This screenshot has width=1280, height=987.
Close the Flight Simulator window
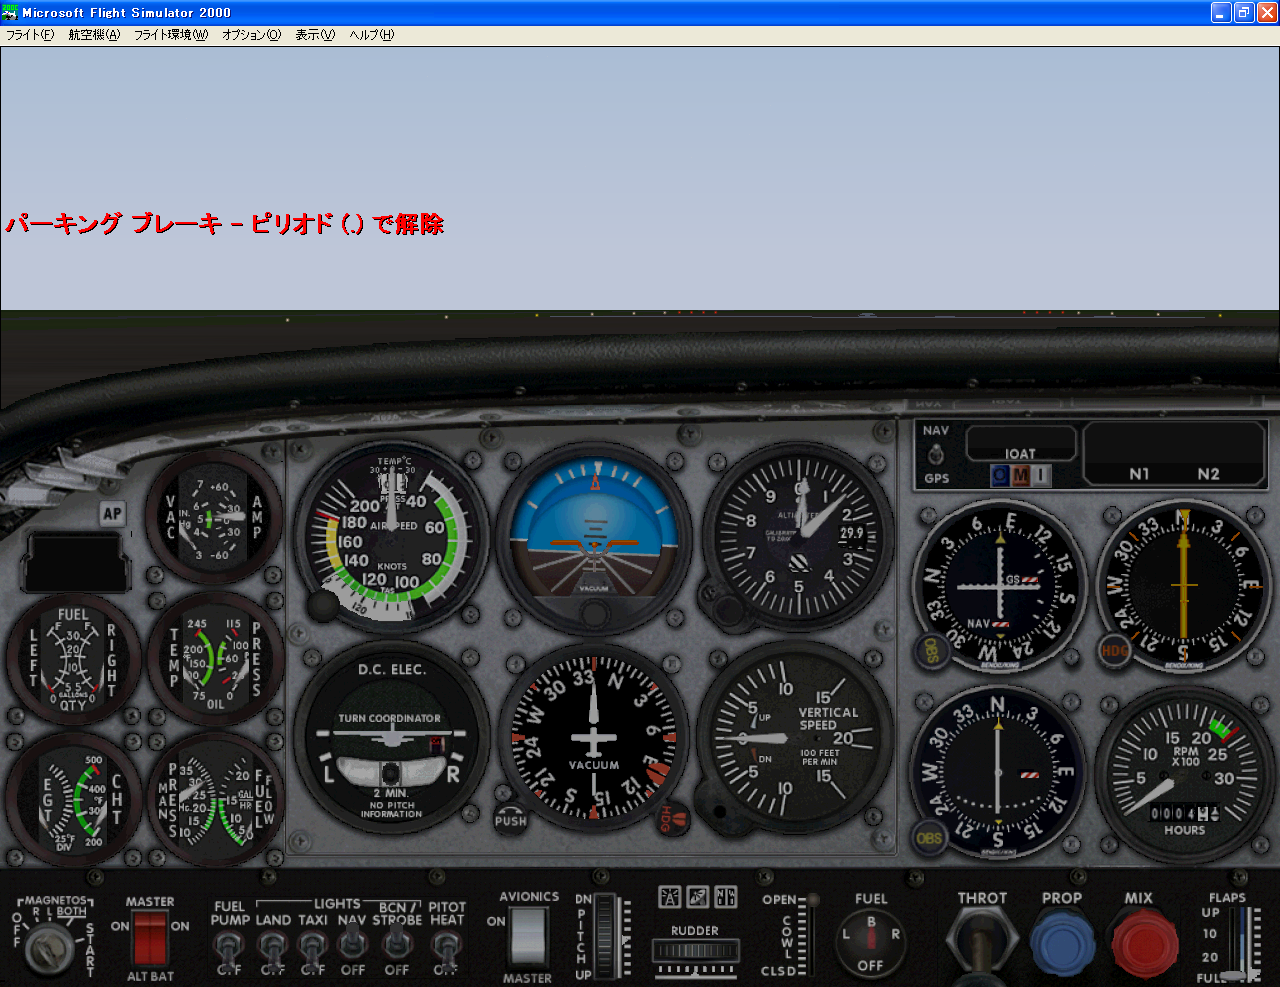pos(1267,12)
